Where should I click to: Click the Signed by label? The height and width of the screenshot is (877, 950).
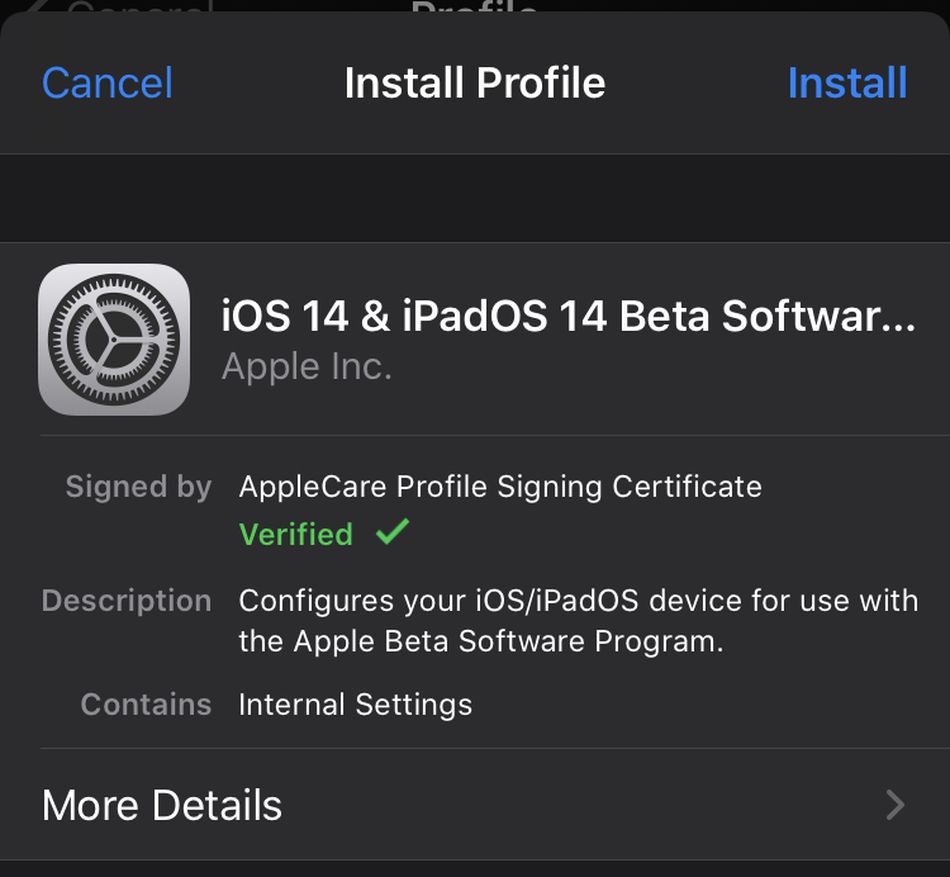tap(138, 487)
